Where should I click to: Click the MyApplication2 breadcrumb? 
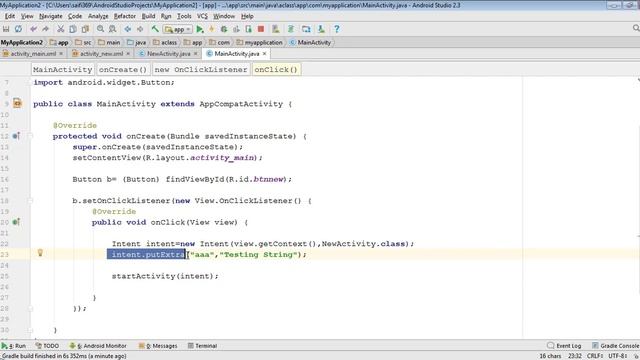click(22, 42)
